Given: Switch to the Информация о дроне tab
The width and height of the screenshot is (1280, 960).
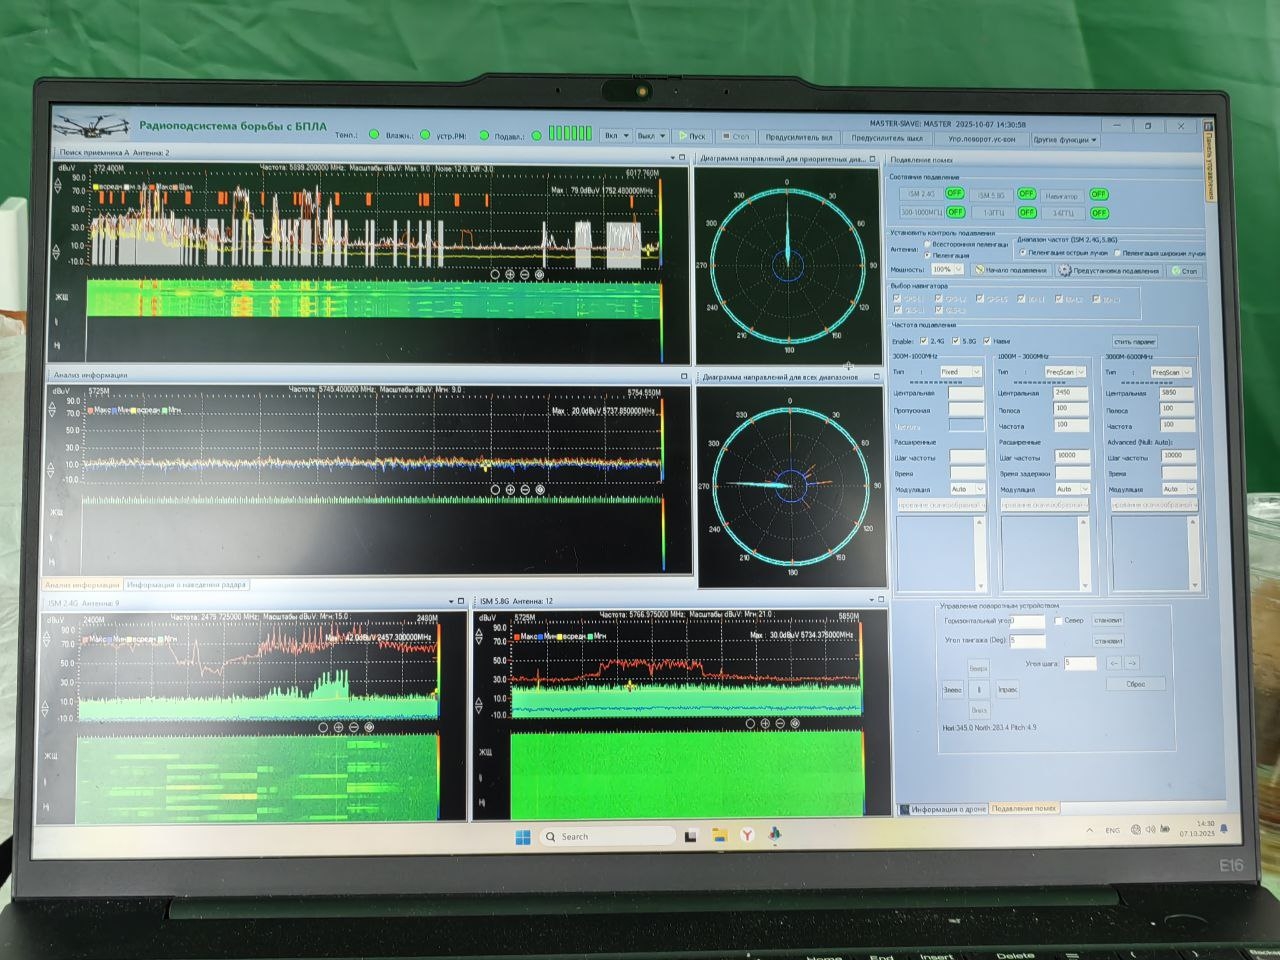Looking at the screenshot, I should point(942,809).
